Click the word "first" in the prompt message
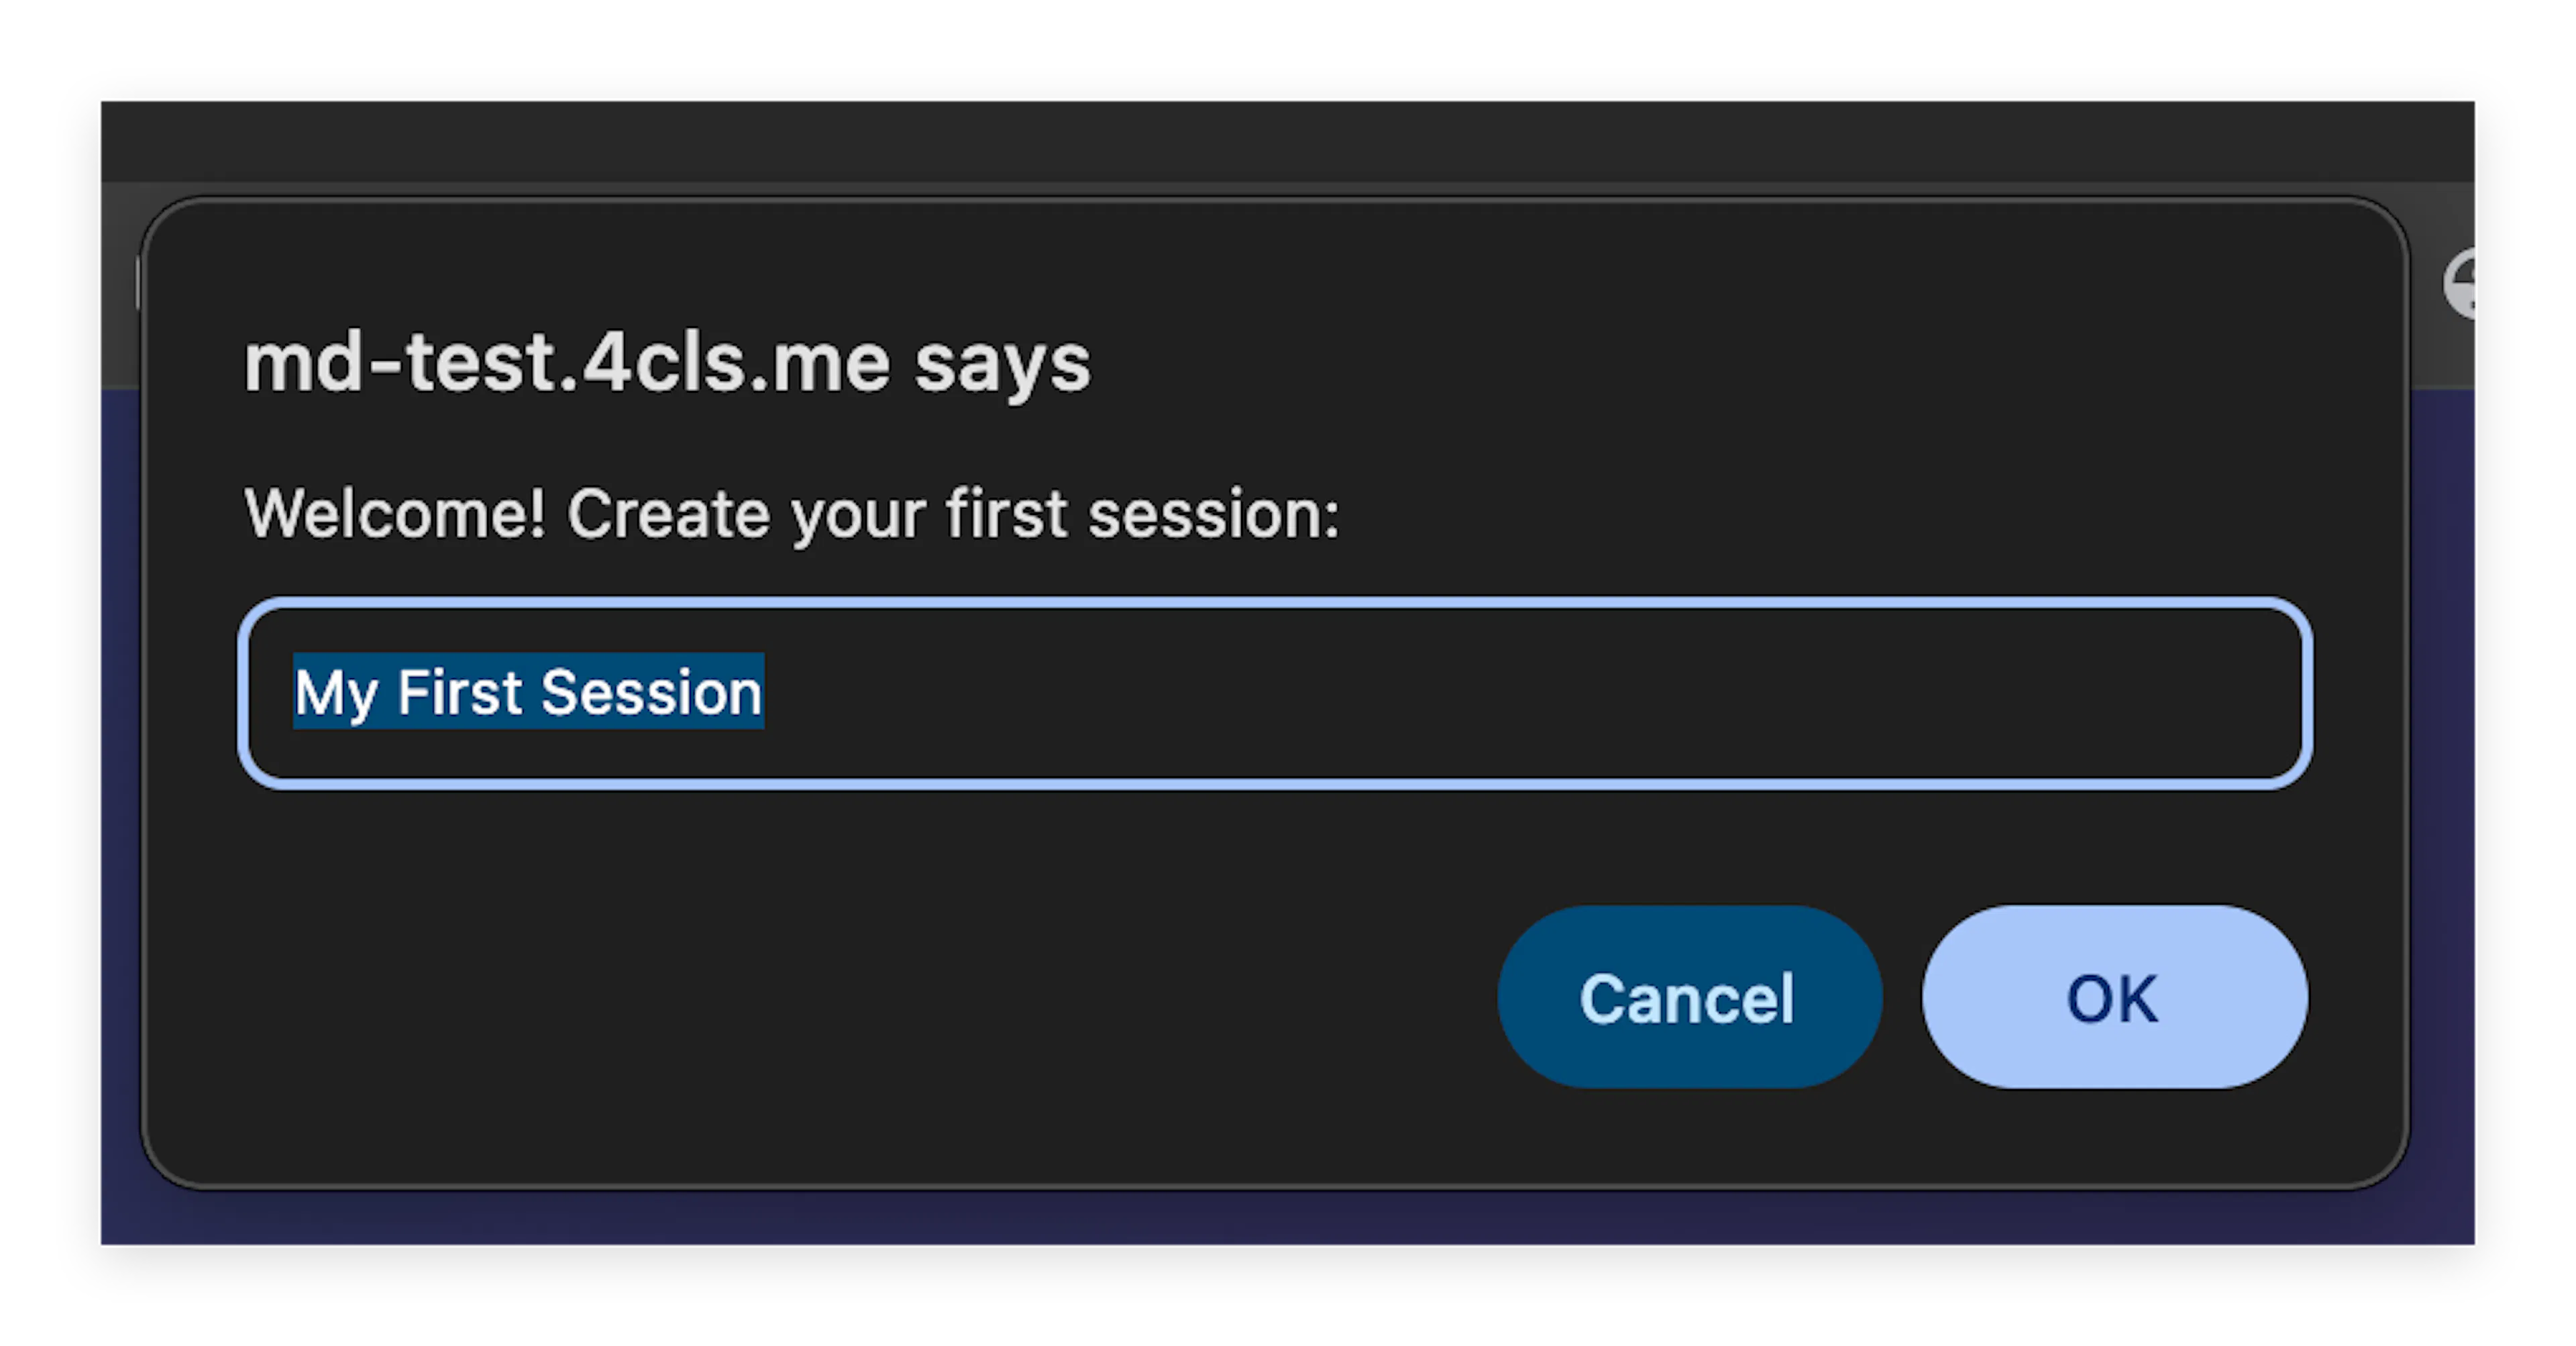The width and height of the screenshot is (2576, 1346). pyautogui.click(x=1006, y=514)
